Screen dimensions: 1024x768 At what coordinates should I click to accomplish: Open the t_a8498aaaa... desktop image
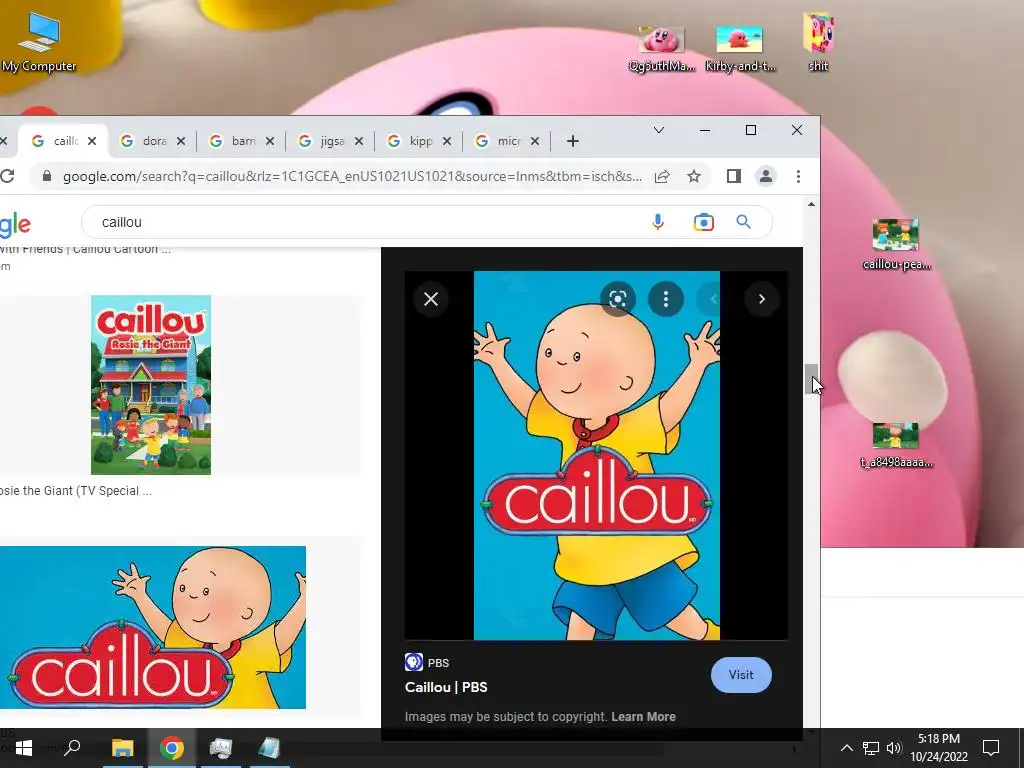896,445
